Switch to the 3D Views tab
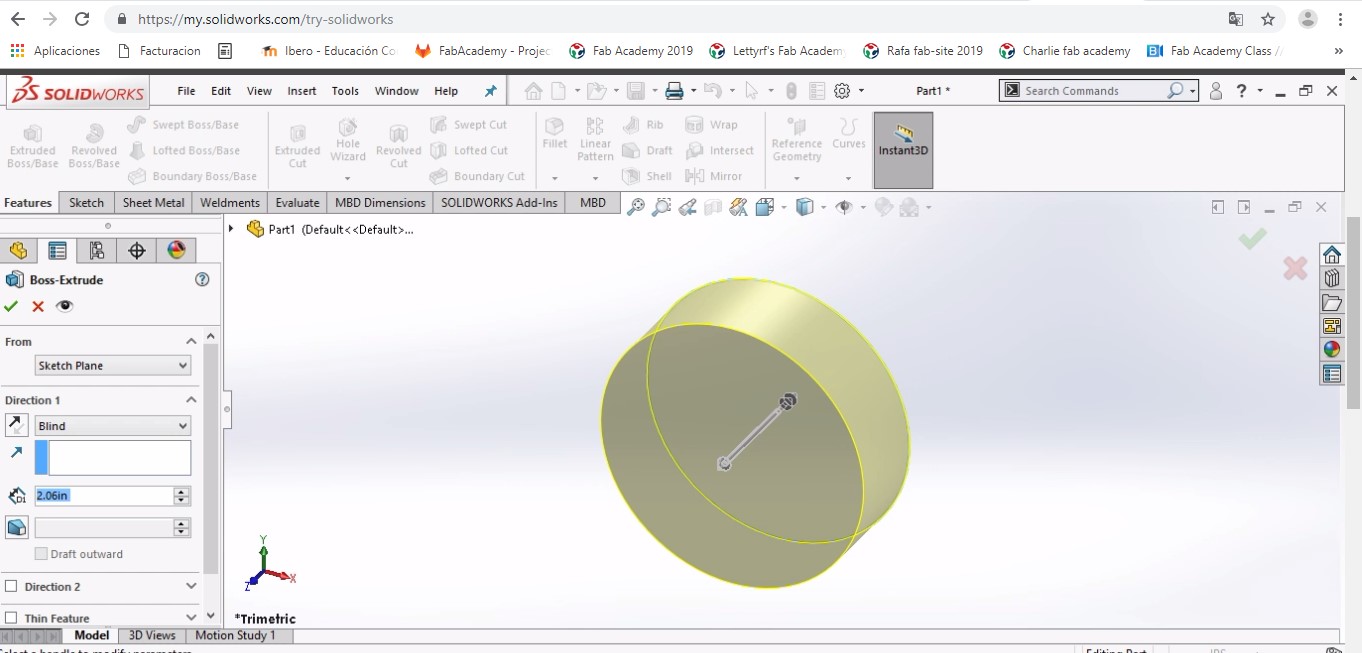 click(x=152, y=635)
